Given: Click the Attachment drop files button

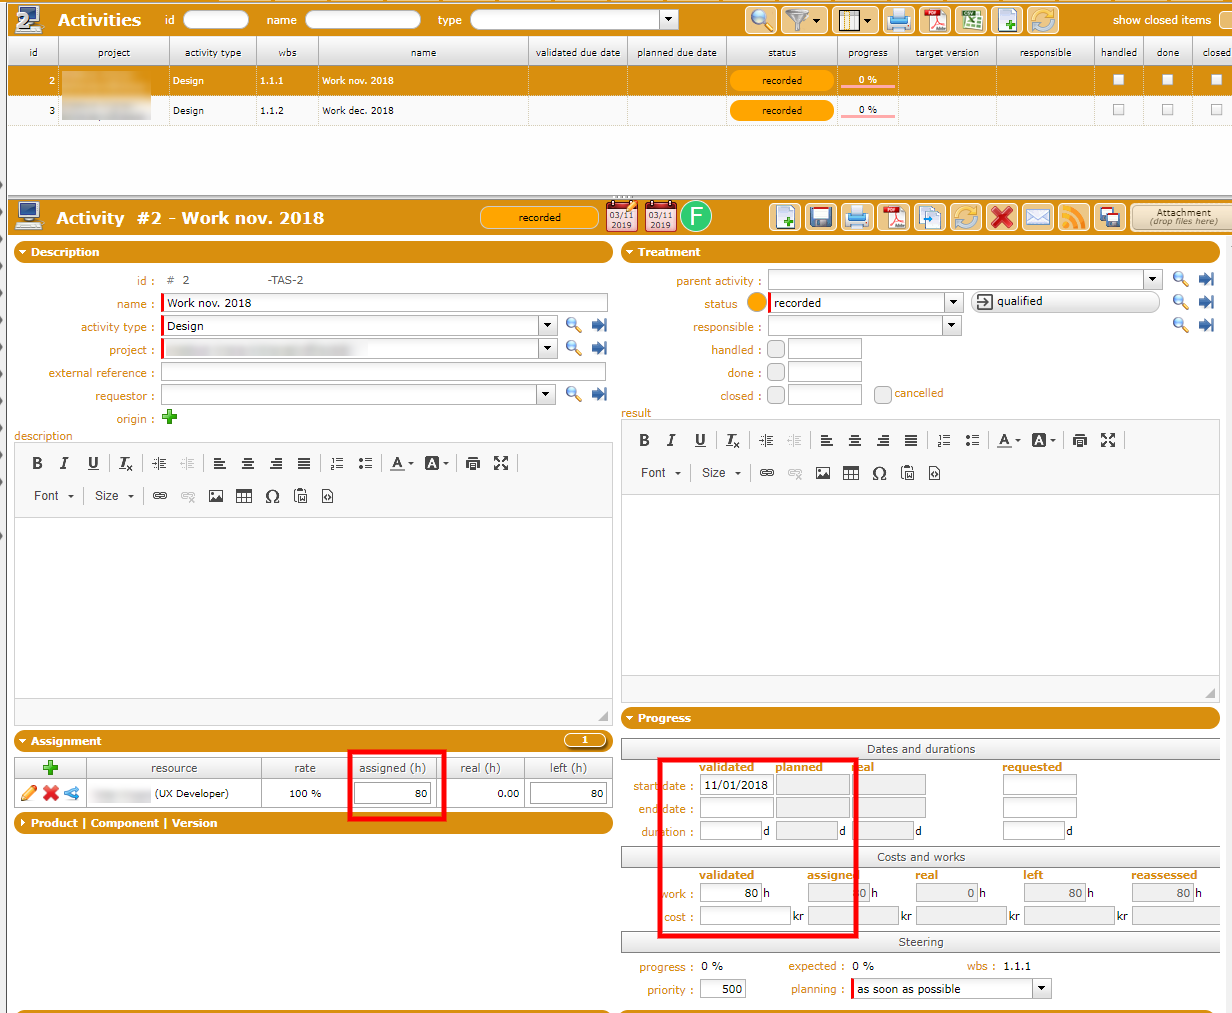Looking at the screenshot, I should click(1183, 217).
